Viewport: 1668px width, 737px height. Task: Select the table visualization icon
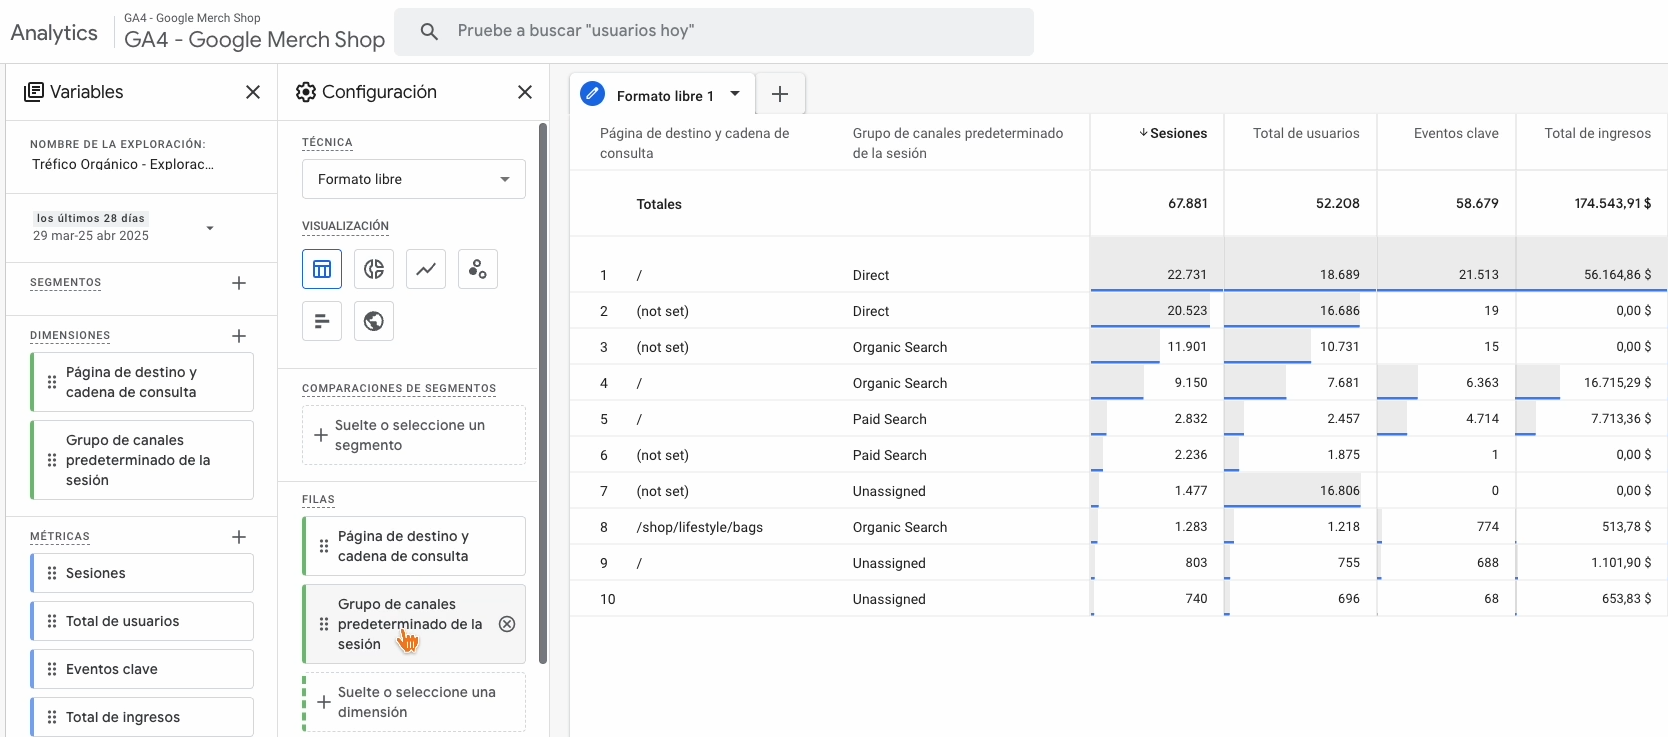click(322, 269)
